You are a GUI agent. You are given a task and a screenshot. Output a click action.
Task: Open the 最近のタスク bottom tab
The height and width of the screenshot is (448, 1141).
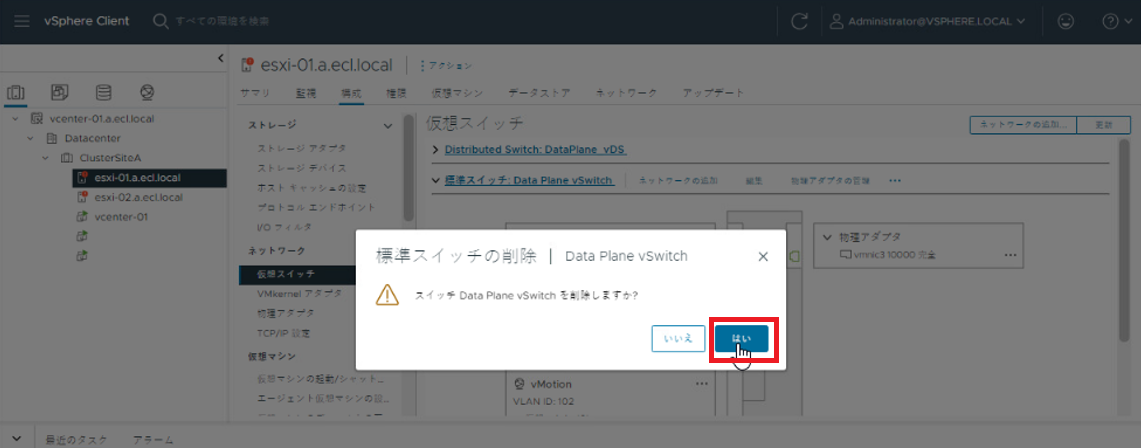[76, 440]
